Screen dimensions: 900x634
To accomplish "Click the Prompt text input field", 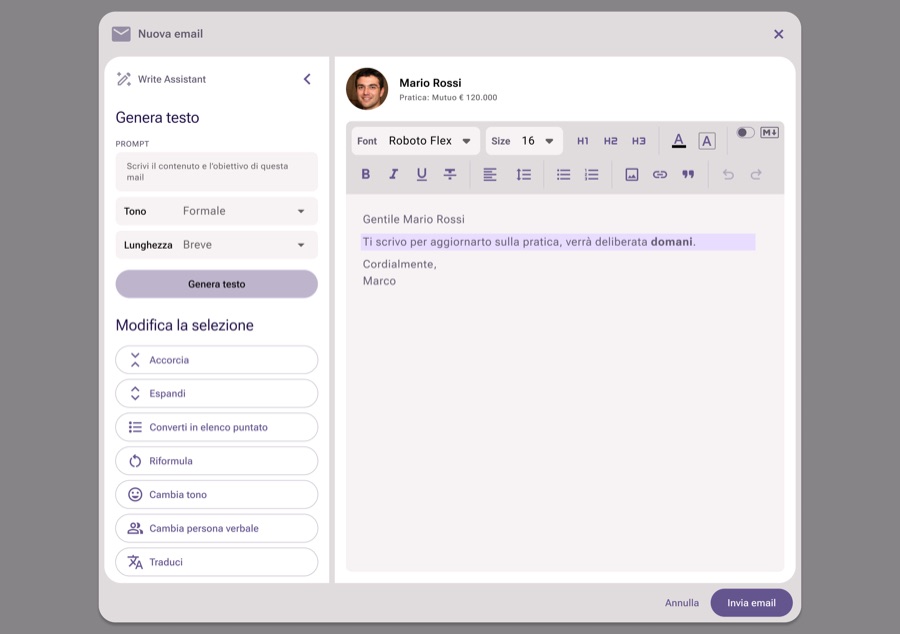I will 216,172.
